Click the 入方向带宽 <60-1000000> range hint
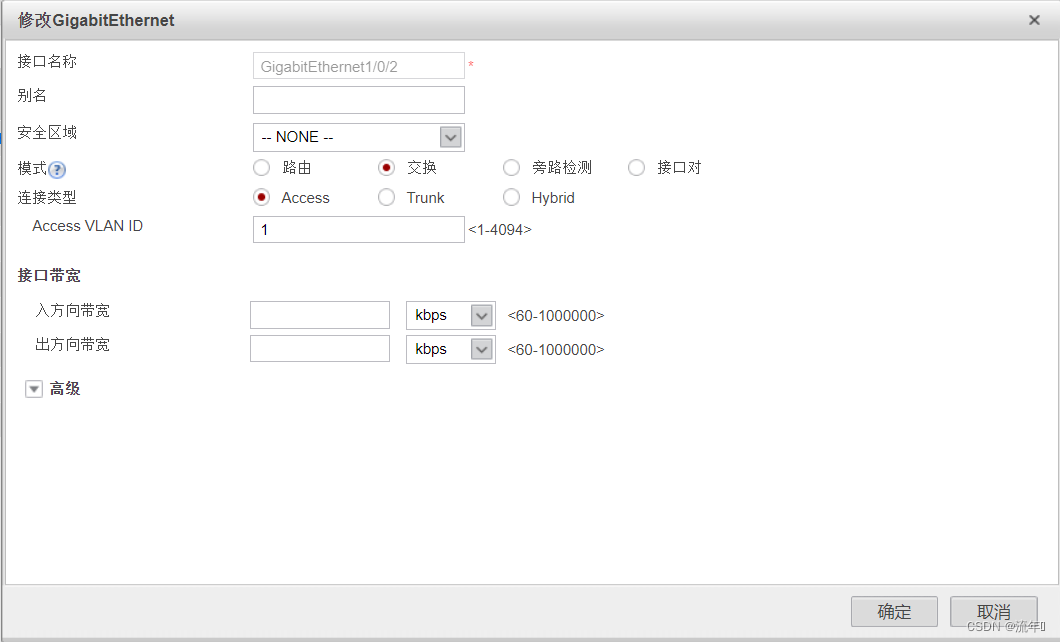Image resolution: width=1060 pixels, height=642 pixels. [x=556, y=316]
